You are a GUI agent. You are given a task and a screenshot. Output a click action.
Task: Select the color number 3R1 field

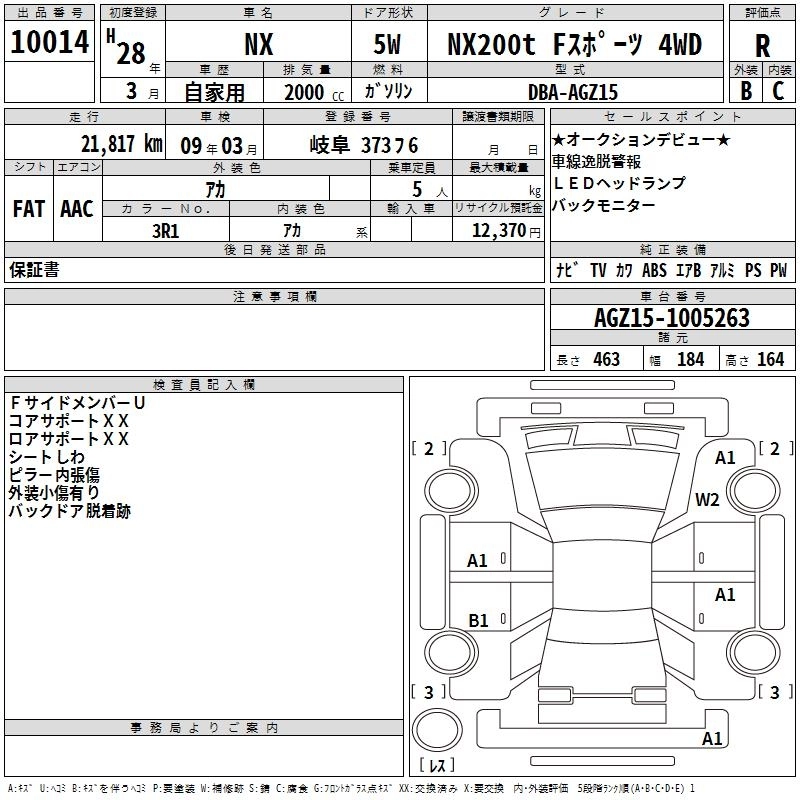click(166, 230)
